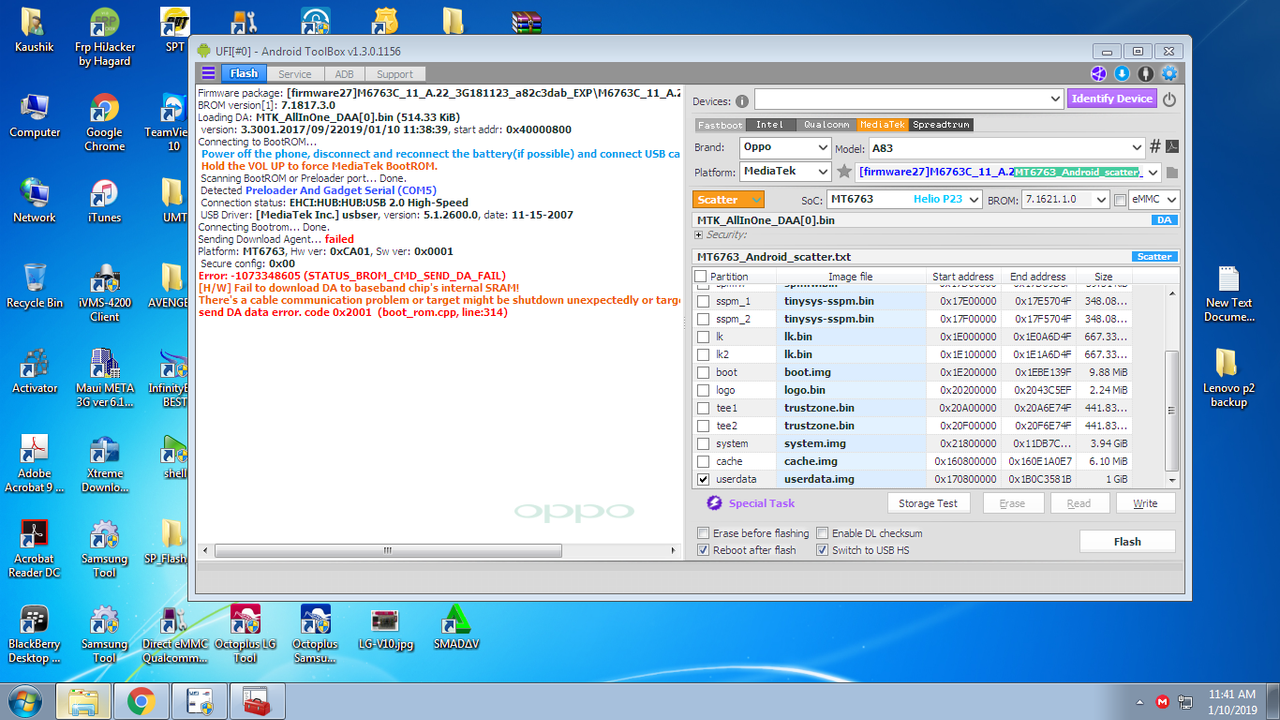Image resolution: width=1280 pixels, height=720 pixels.
Task: Switch to the Service tab
Action: click(294, 74)
